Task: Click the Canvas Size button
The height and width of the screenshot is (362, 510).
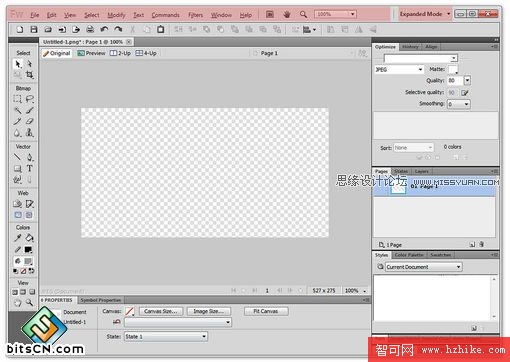Action: (x=161, y=311)
